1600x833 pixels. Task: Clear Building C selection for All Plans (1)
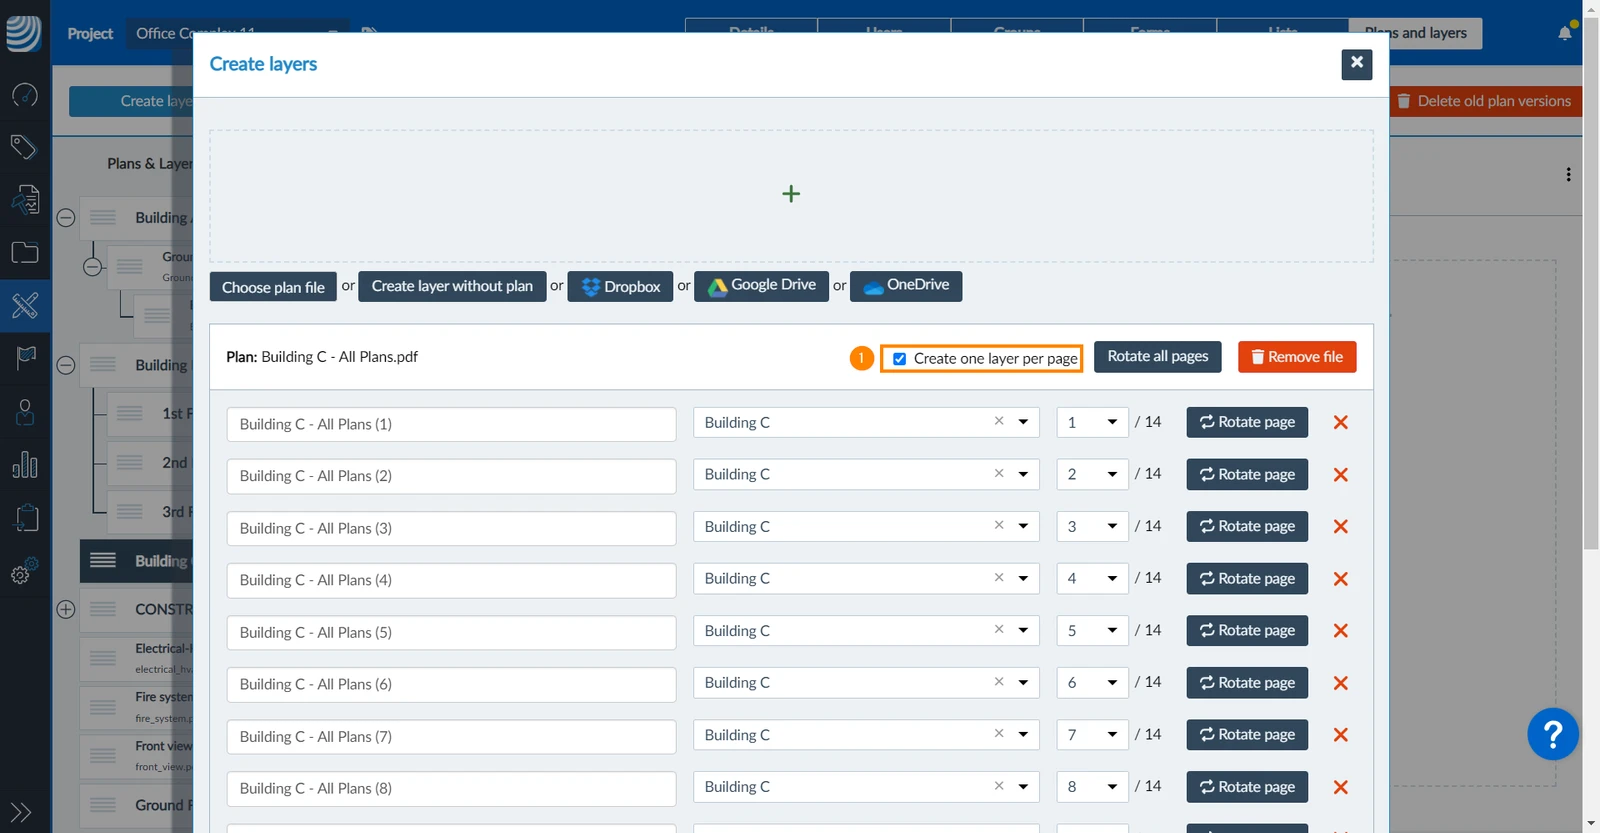tap(999, 421)
